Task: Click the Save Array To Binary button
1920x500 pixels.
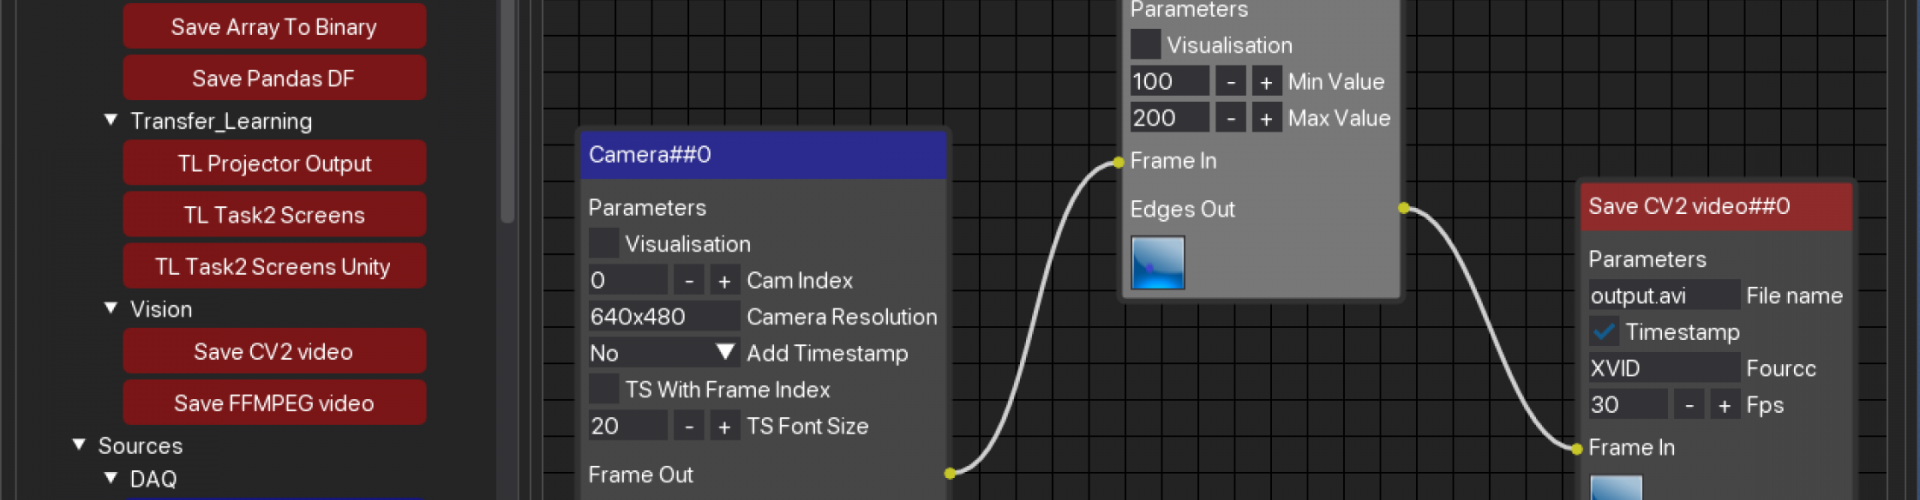Action: [x=274, y=27]
